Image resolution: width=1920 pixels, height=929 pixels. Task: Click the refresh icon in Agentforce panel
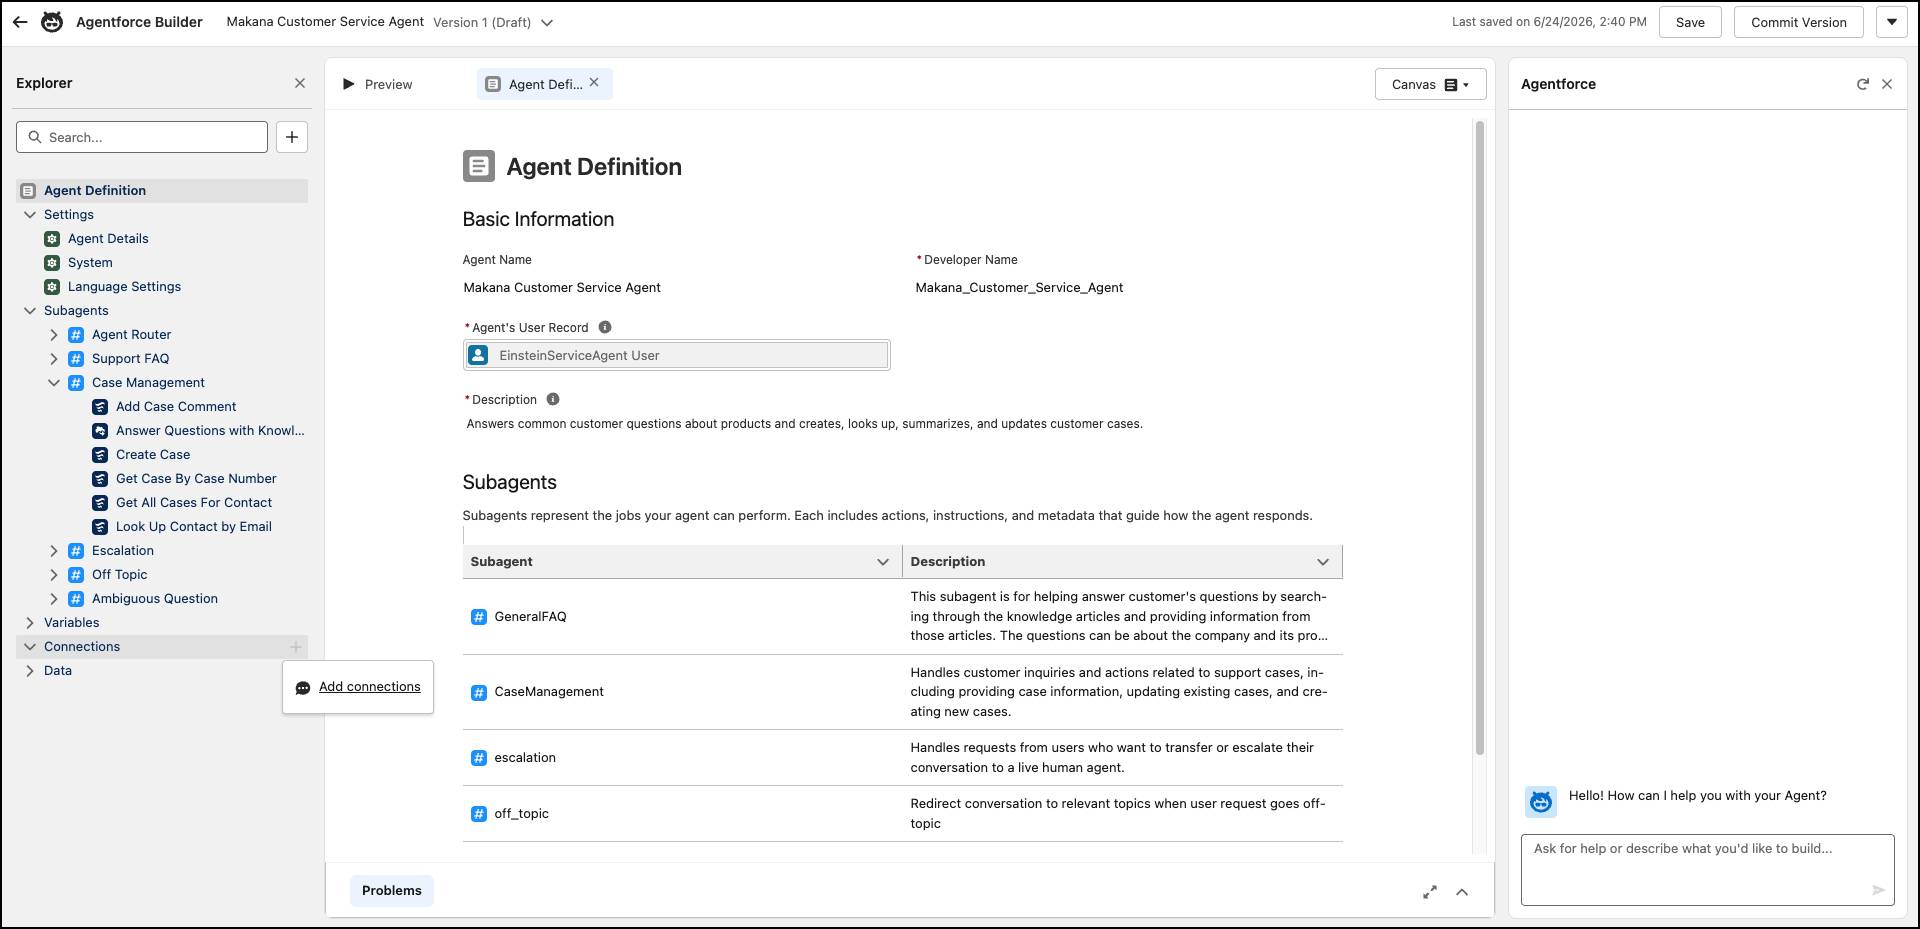(x=1863, y=84)
